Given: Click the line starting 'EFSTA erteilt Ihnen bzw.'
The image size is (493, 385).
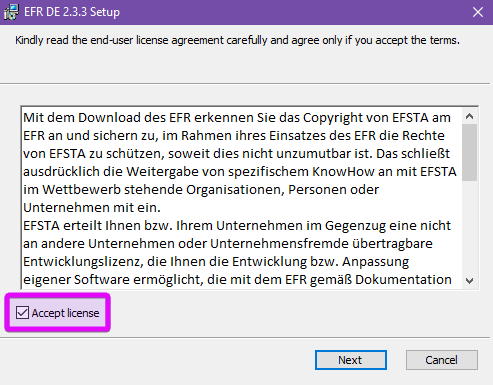Looking at the screenshot, I should coord(237,226).
